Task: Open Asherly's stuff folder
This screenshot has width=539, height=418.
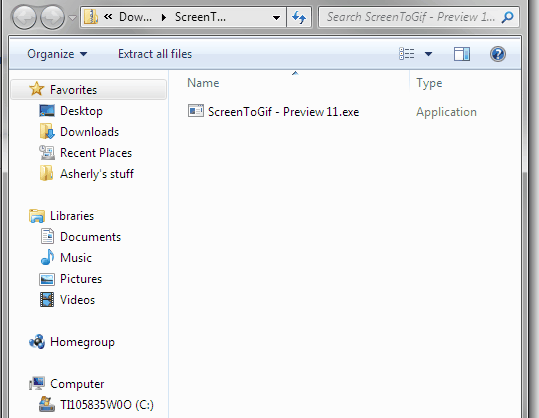Action: [x=97, y=174]
